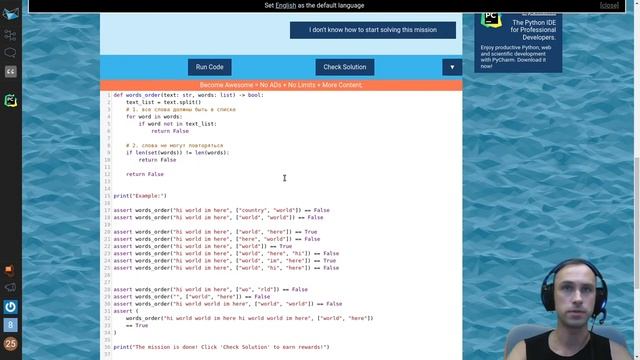This screenshot has width=640, height=360.
Task: Click the '== True' text on line 33
Action: [137, 325]
